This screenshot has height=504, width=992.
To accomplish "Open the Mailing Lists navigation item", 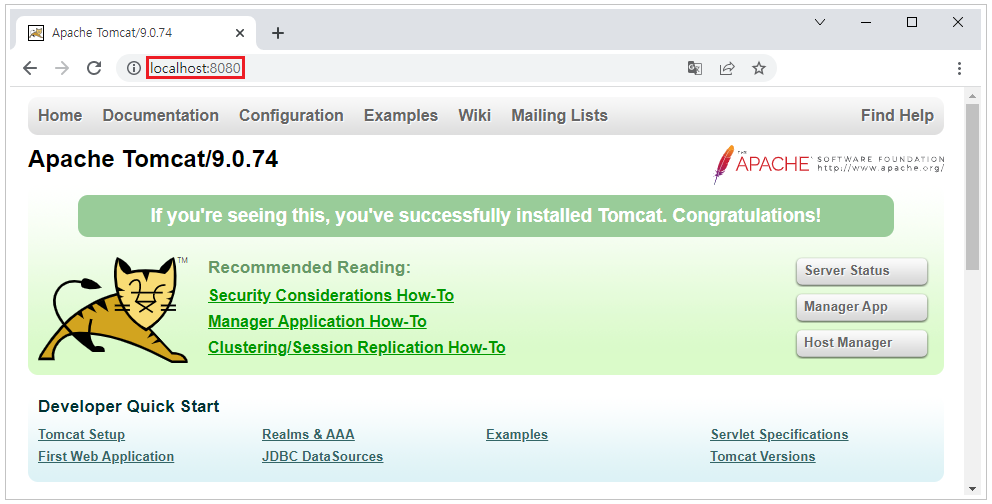I will pos(559,115).
